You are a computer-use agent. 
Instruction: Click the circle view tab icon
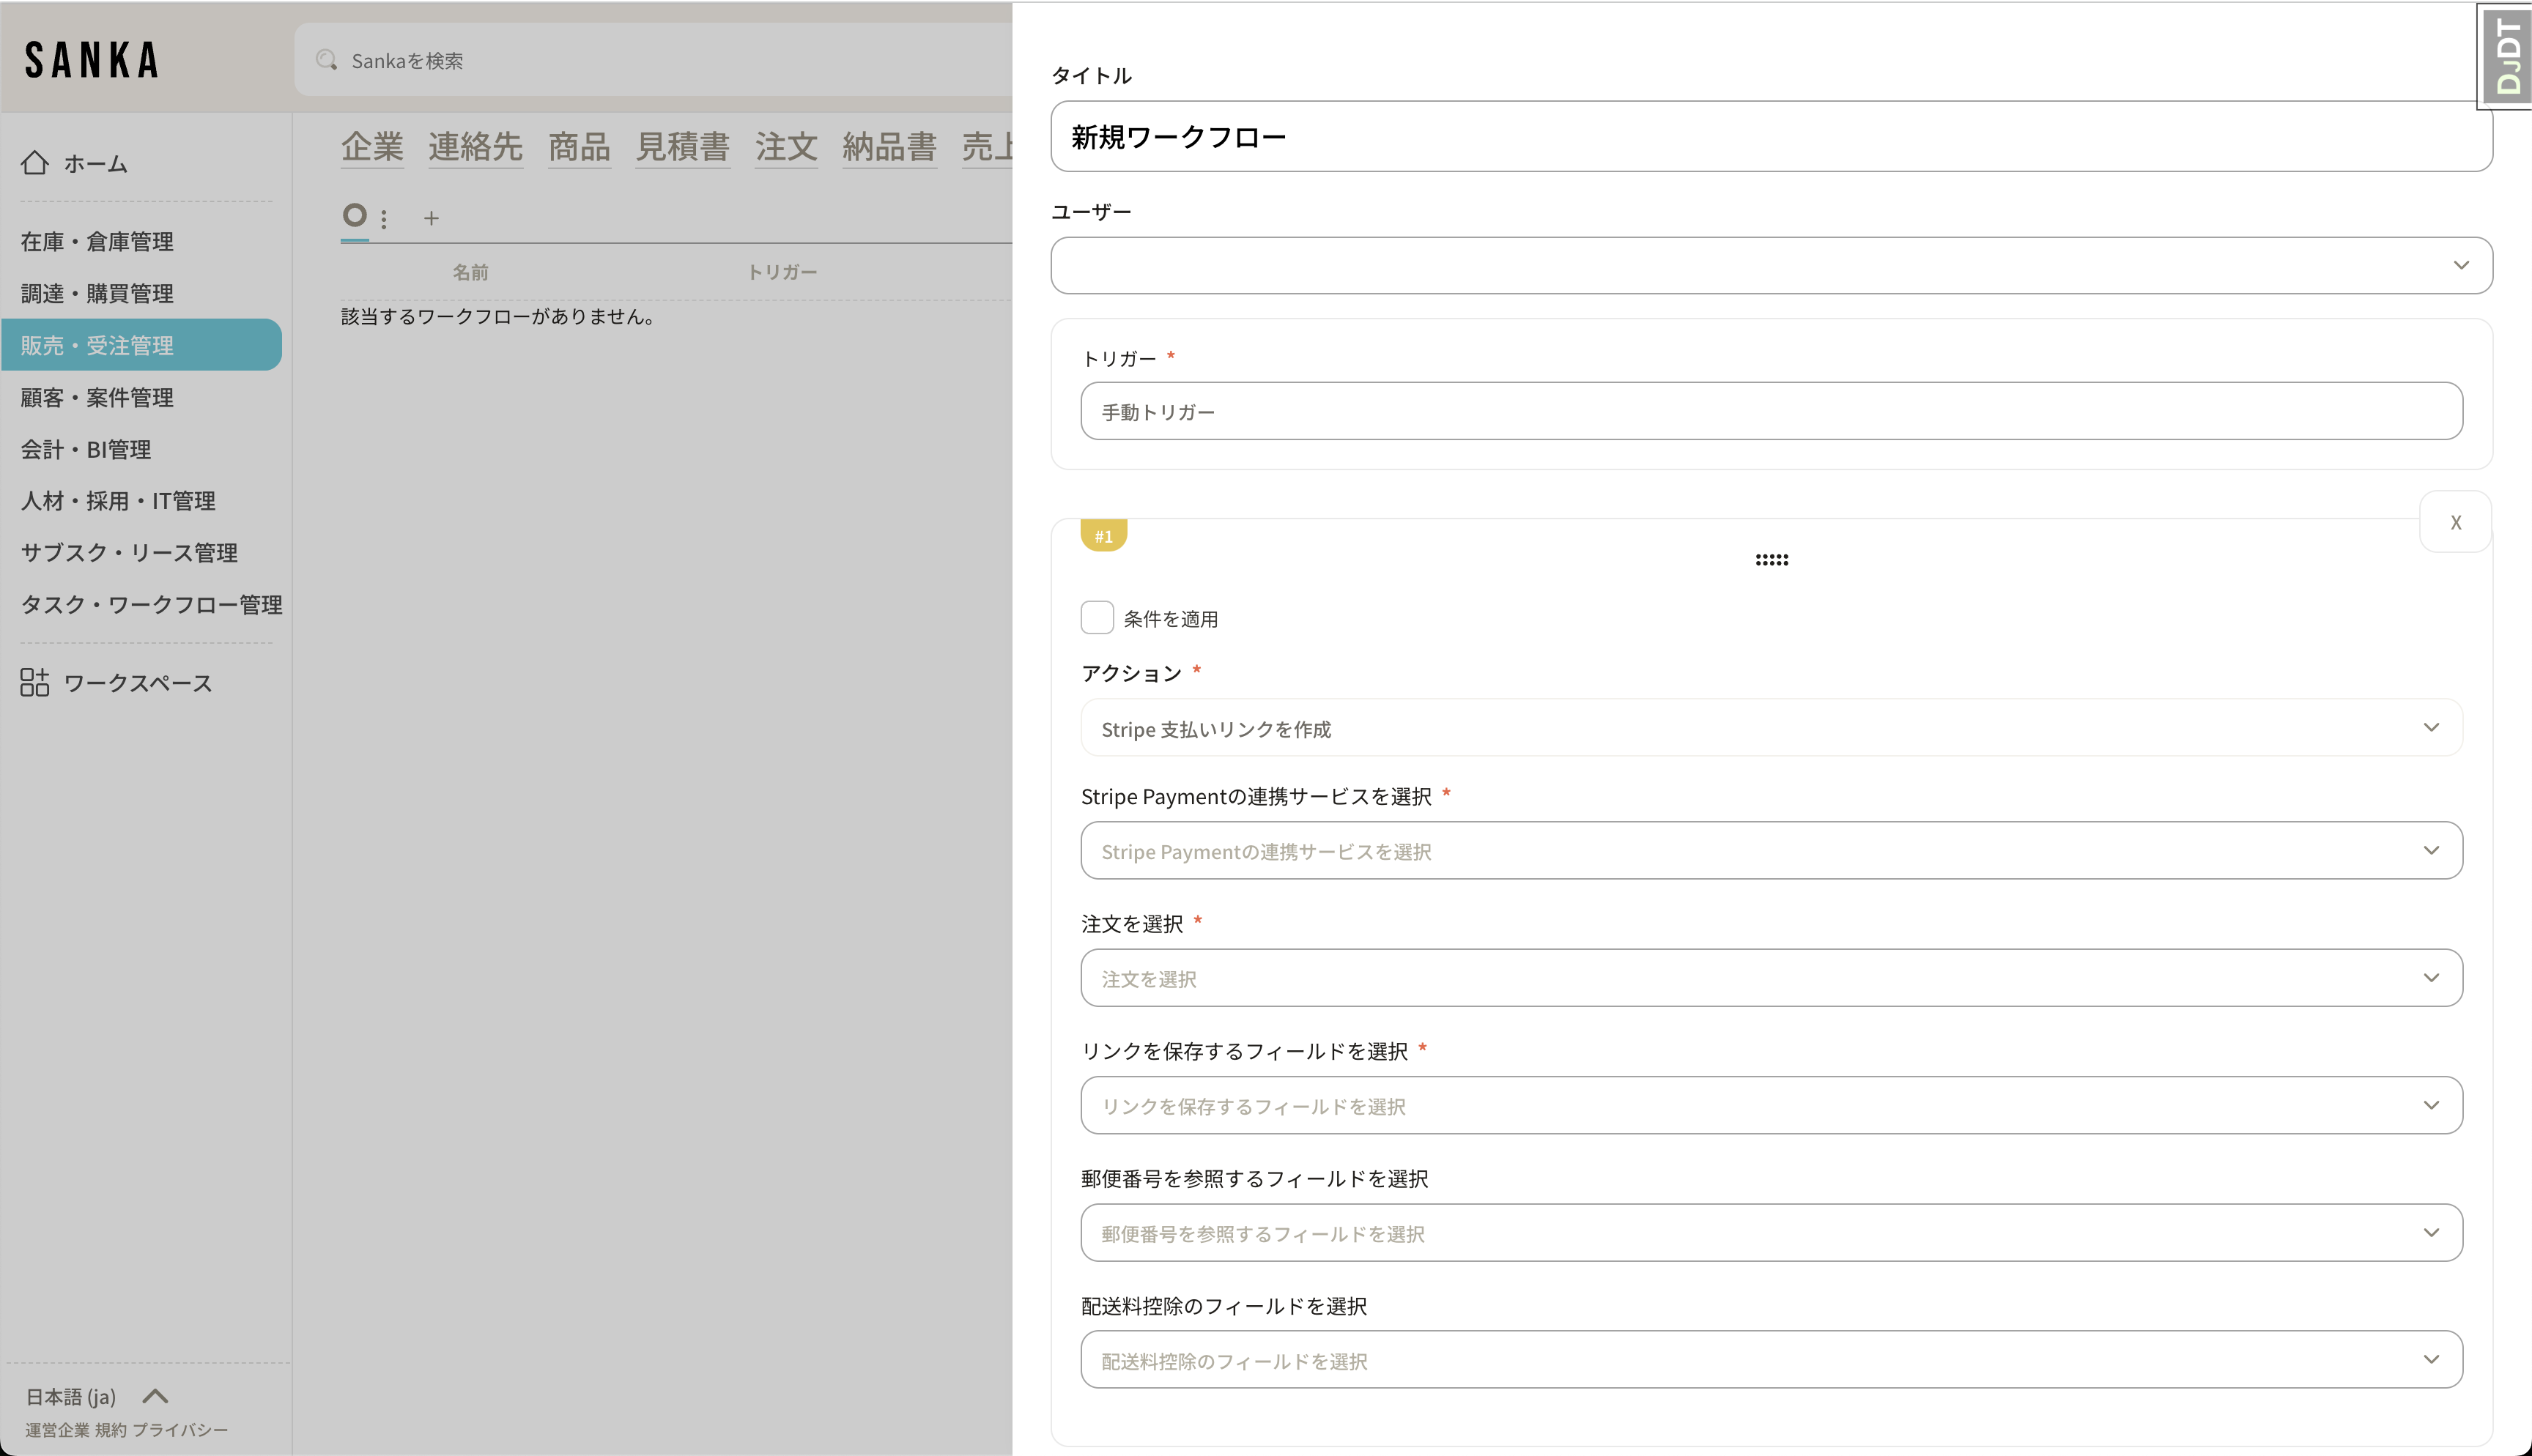click(354, 215)
